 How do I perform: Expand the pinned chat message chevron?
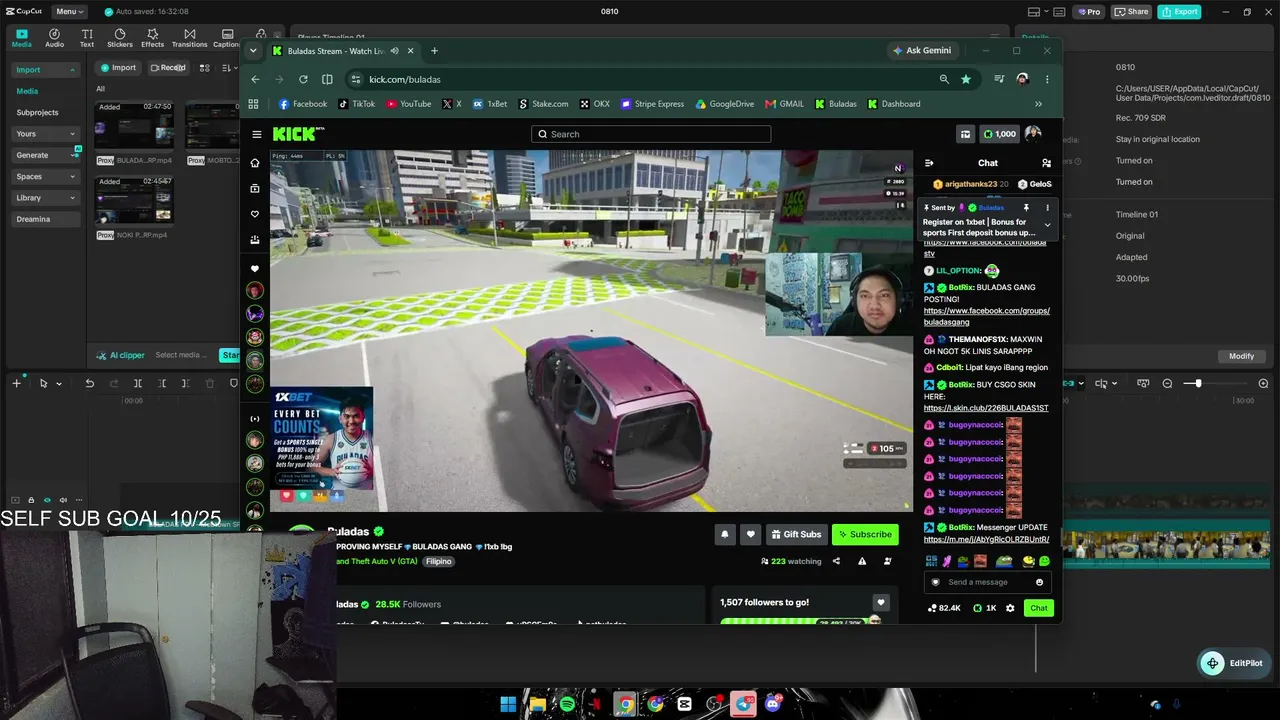click(x=1047, y=225)
